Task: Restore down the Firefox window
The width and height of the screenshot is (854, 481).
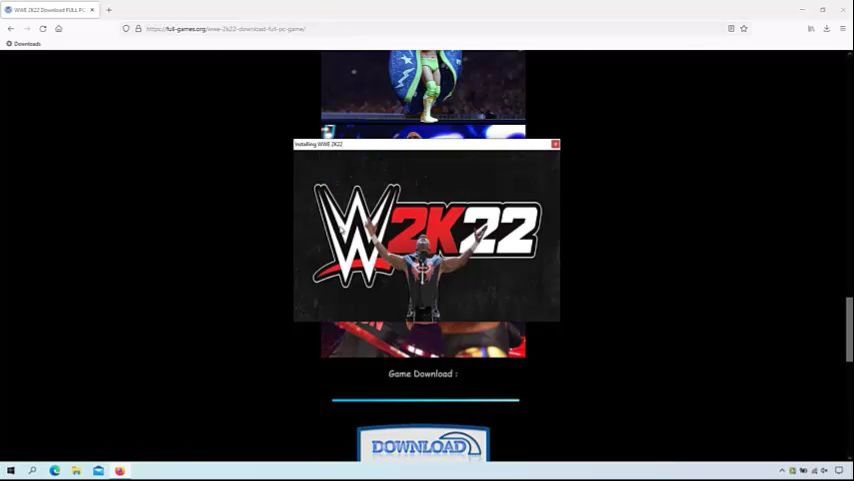Action: click(x=823, y=10)
